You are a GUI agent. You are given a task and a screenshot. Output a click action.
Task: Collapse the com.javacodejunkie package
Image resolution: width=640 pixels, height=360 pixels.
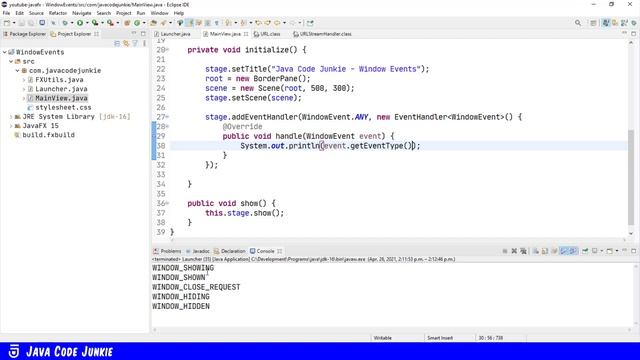(18, 71)
